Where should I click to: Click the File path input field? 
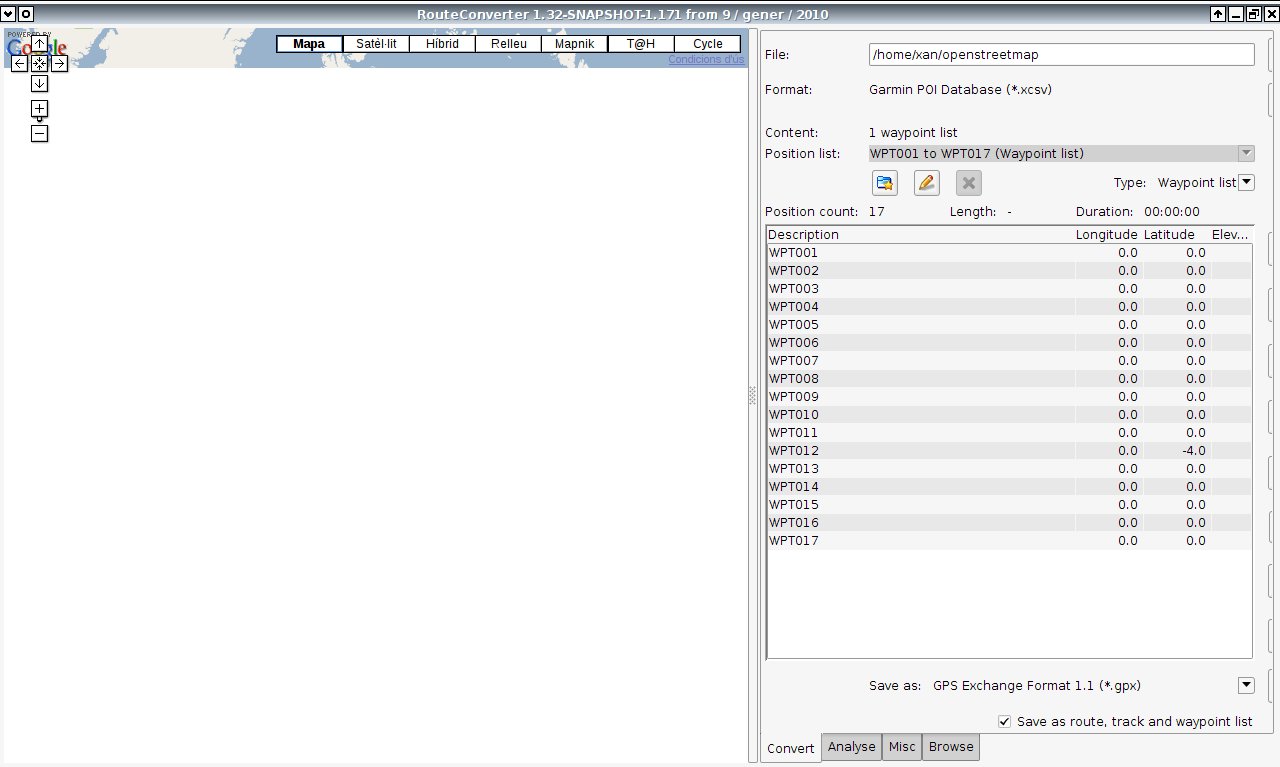[1061, 54]
